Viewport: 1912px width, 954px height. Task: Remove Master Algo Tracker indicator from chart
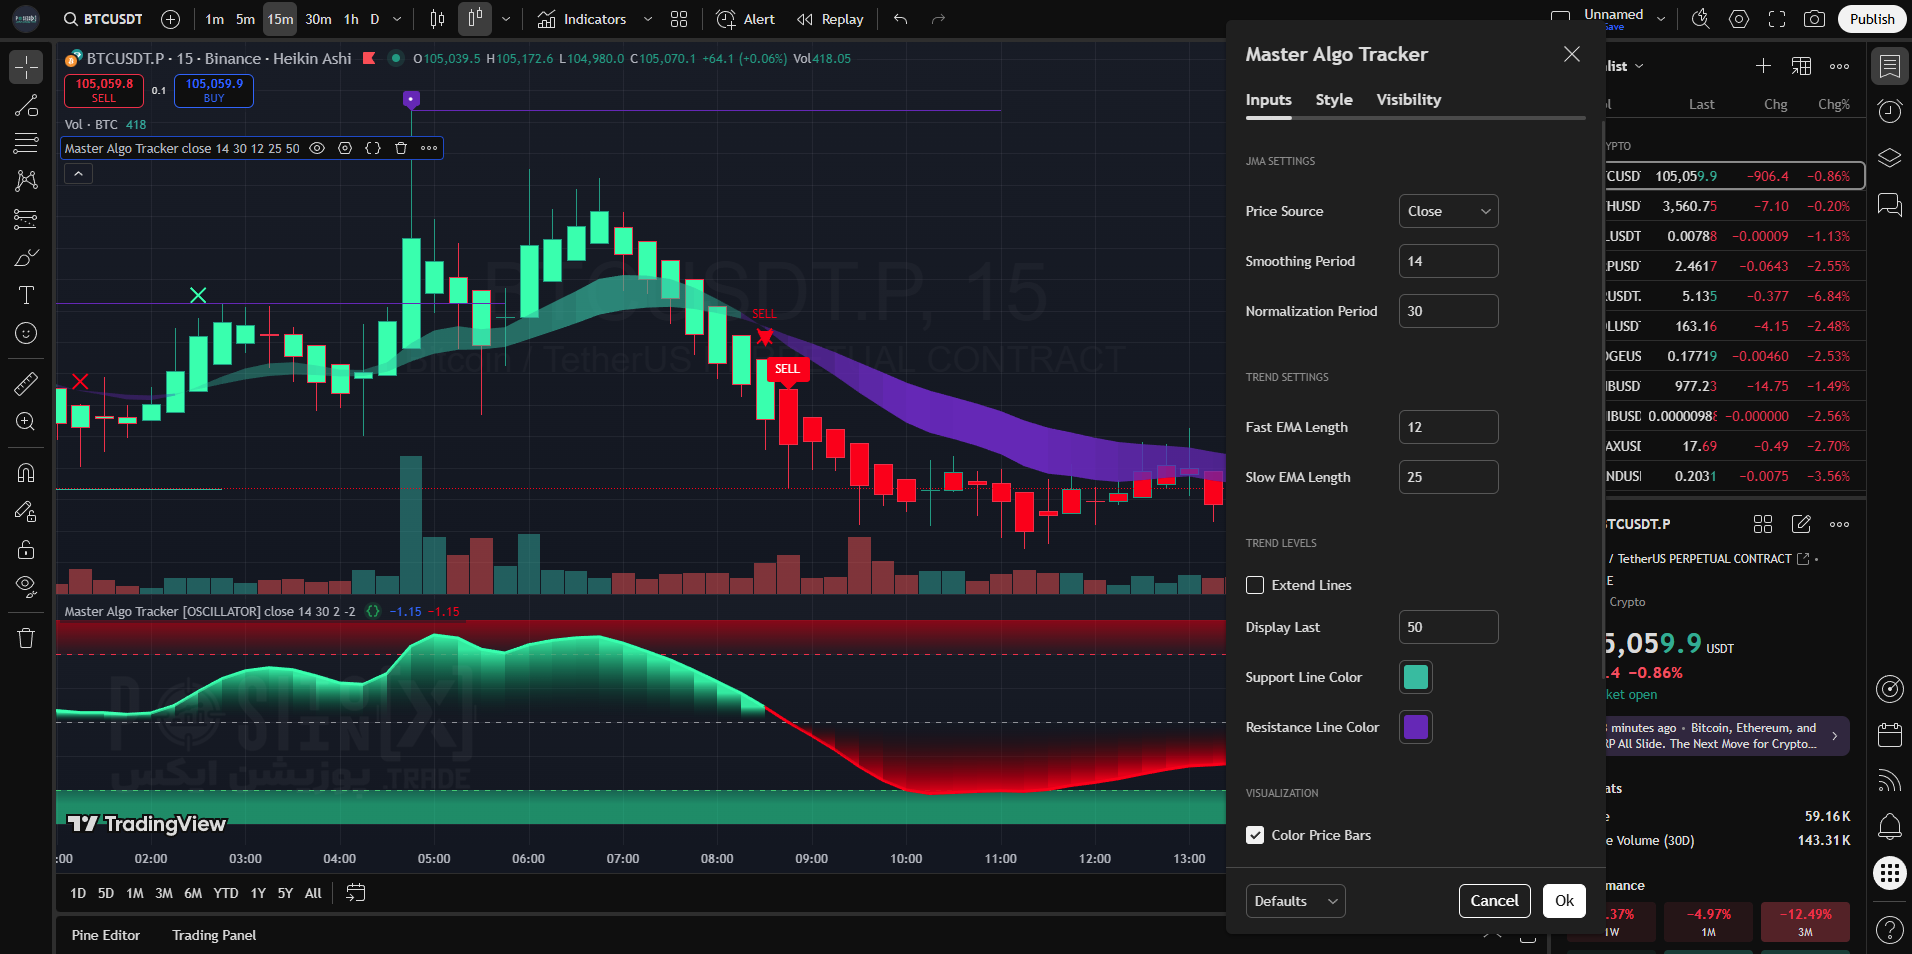401,148
